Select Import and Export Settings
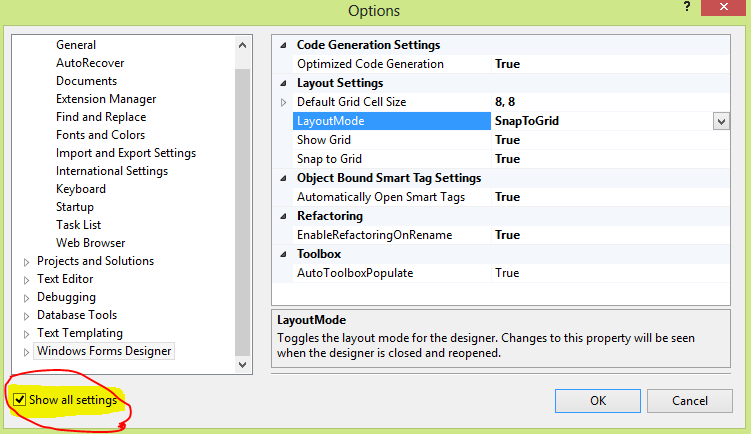 pyautogui.click(x=126, y=153)
